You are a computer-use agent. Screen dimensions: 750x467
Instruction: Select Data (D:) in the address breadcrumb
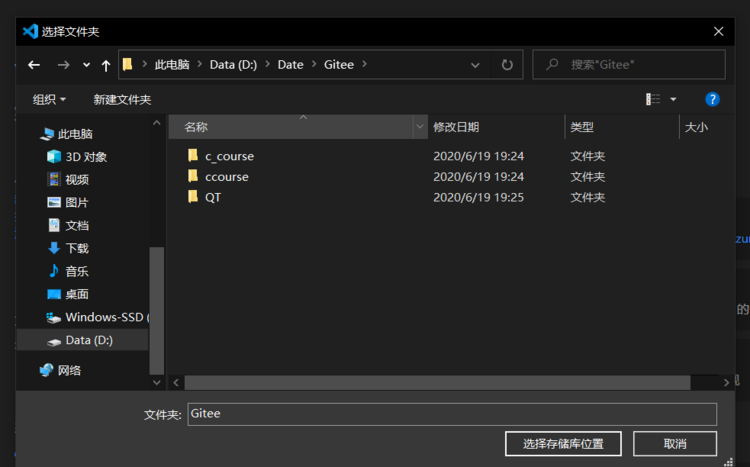[233, 65]
